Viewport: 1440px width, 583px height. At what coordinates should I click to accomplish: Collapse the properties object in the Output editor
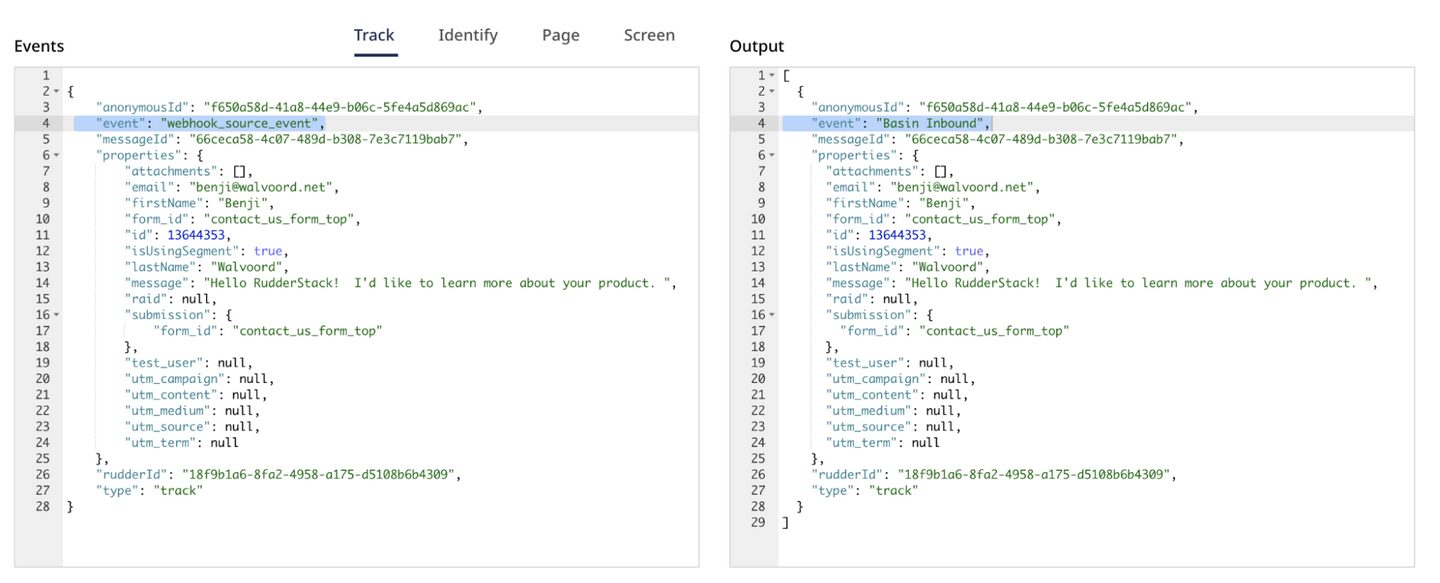tap(770, 155)
